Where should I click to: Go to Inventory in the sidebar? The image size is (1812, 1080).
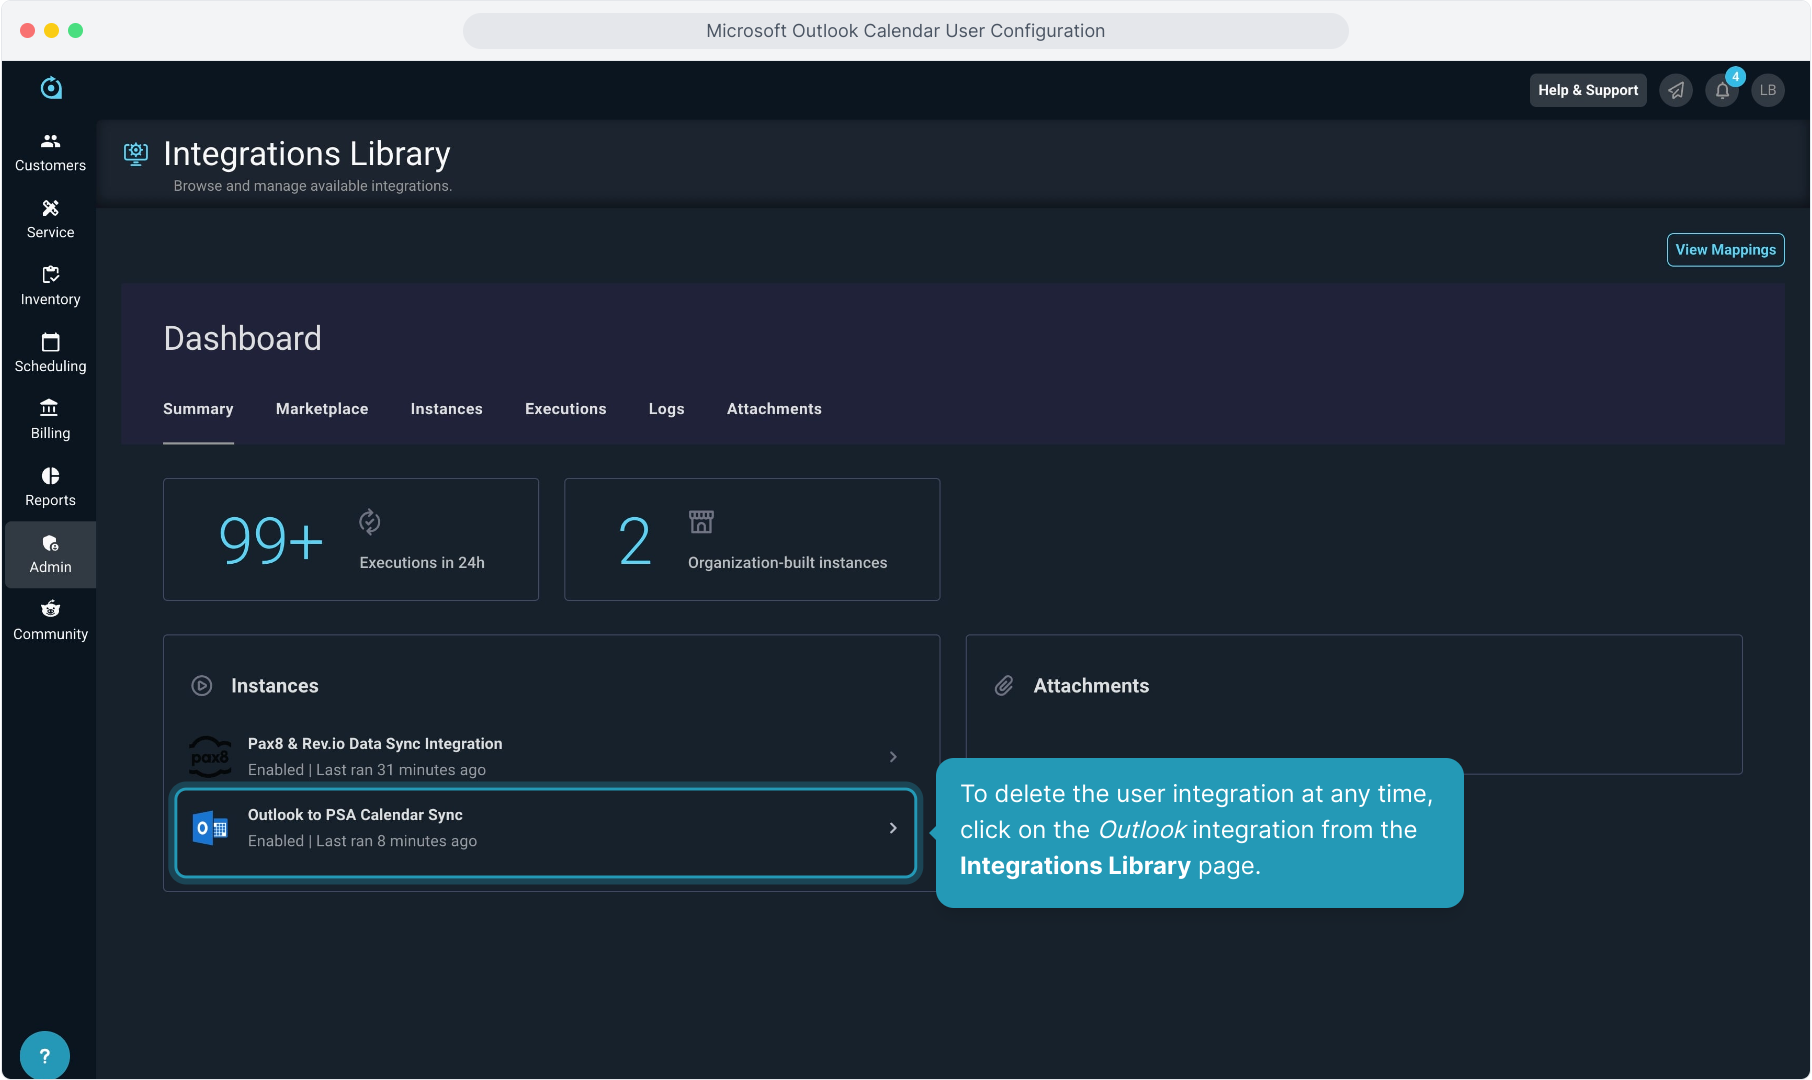50,286
